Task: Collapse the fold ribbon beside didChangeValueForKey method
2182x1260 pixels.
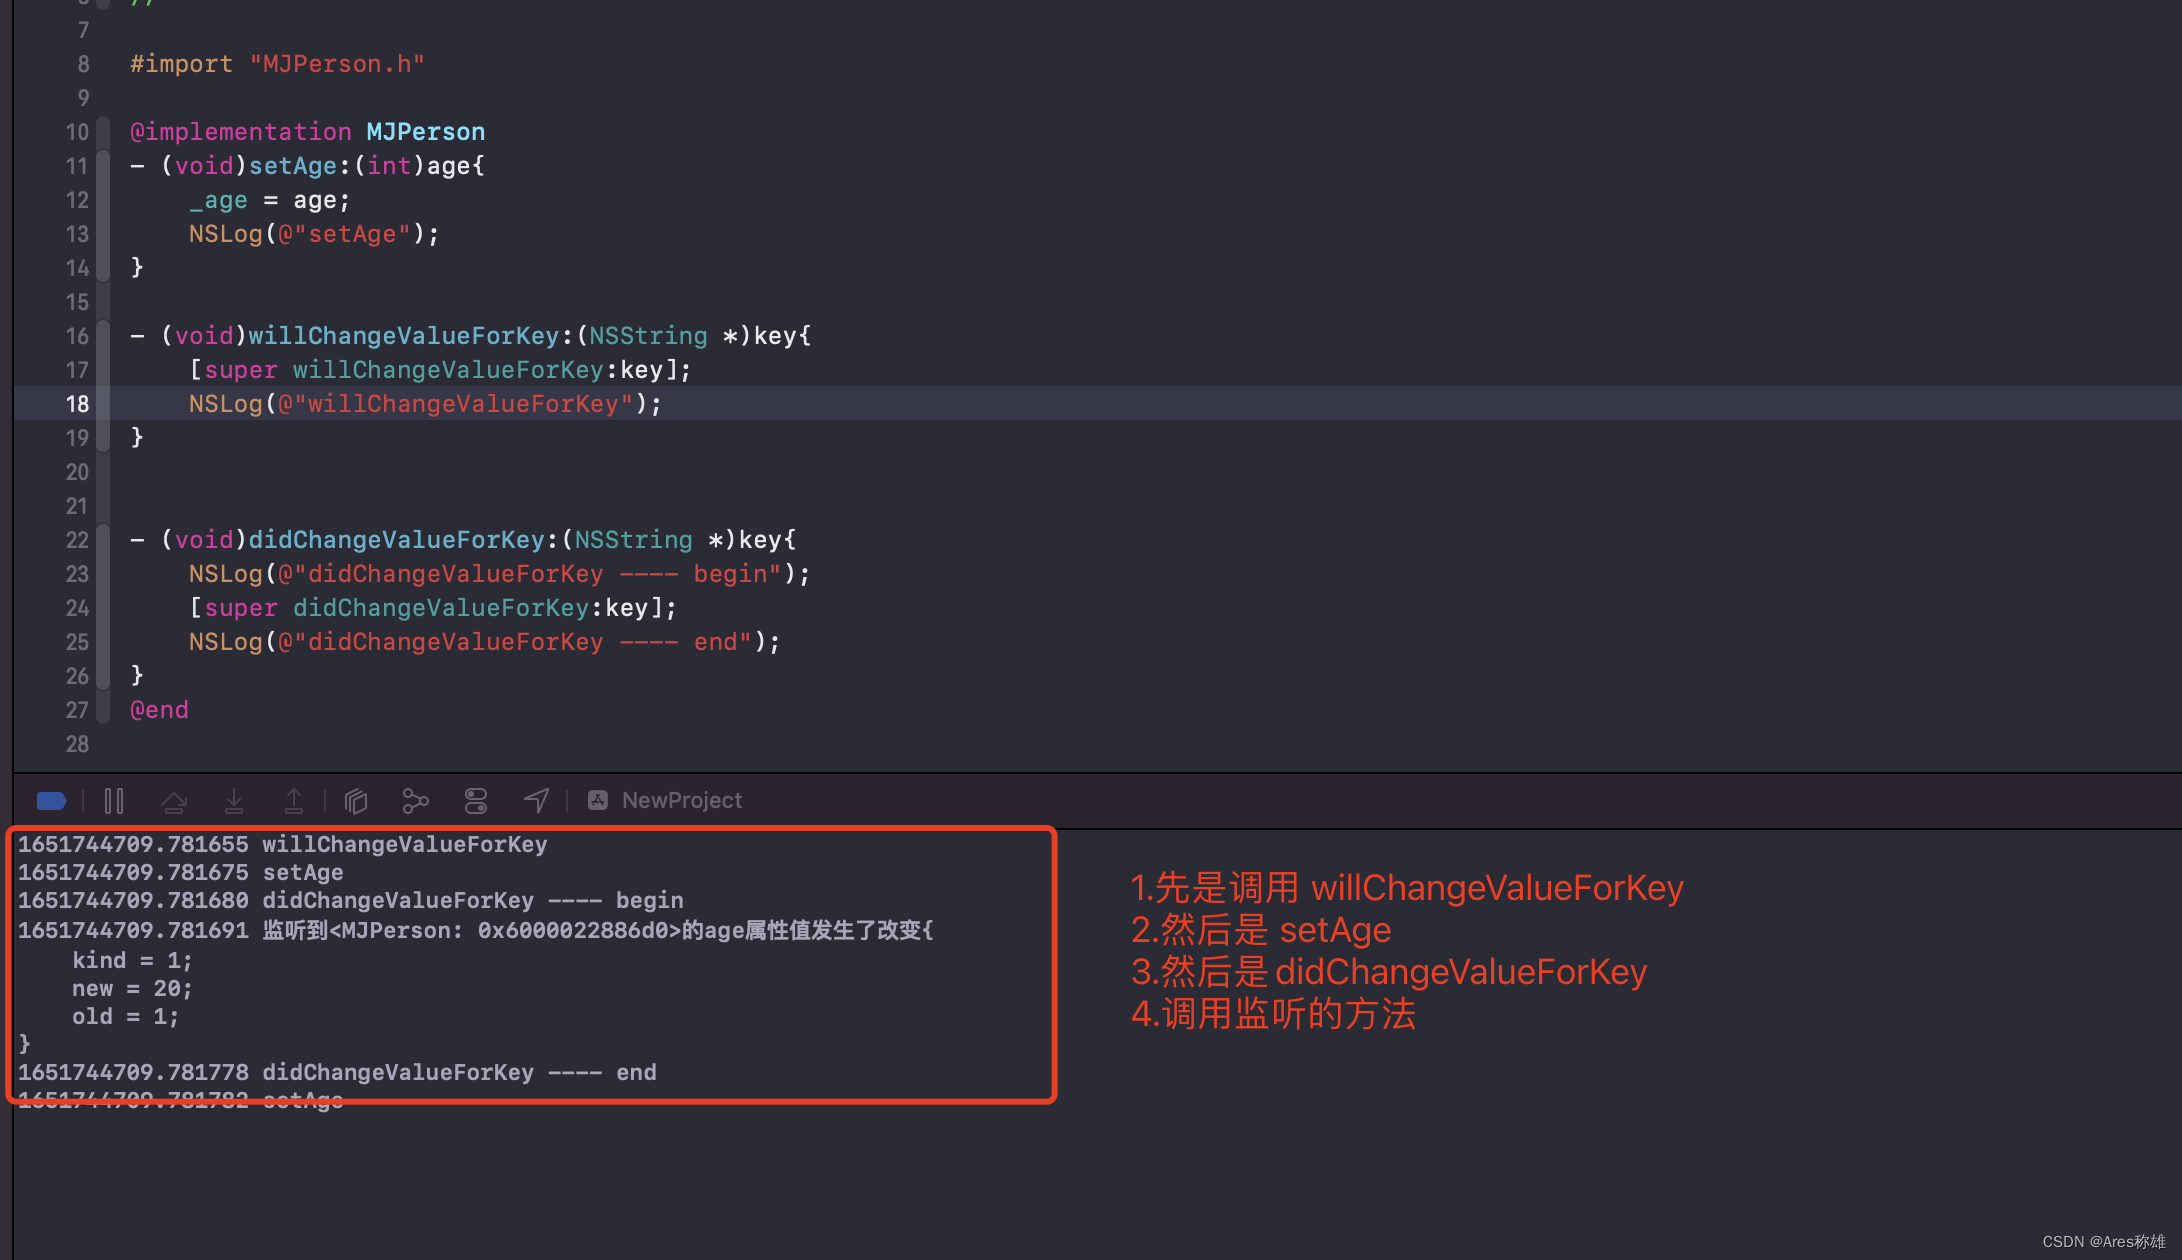Action: coord(103,608)
